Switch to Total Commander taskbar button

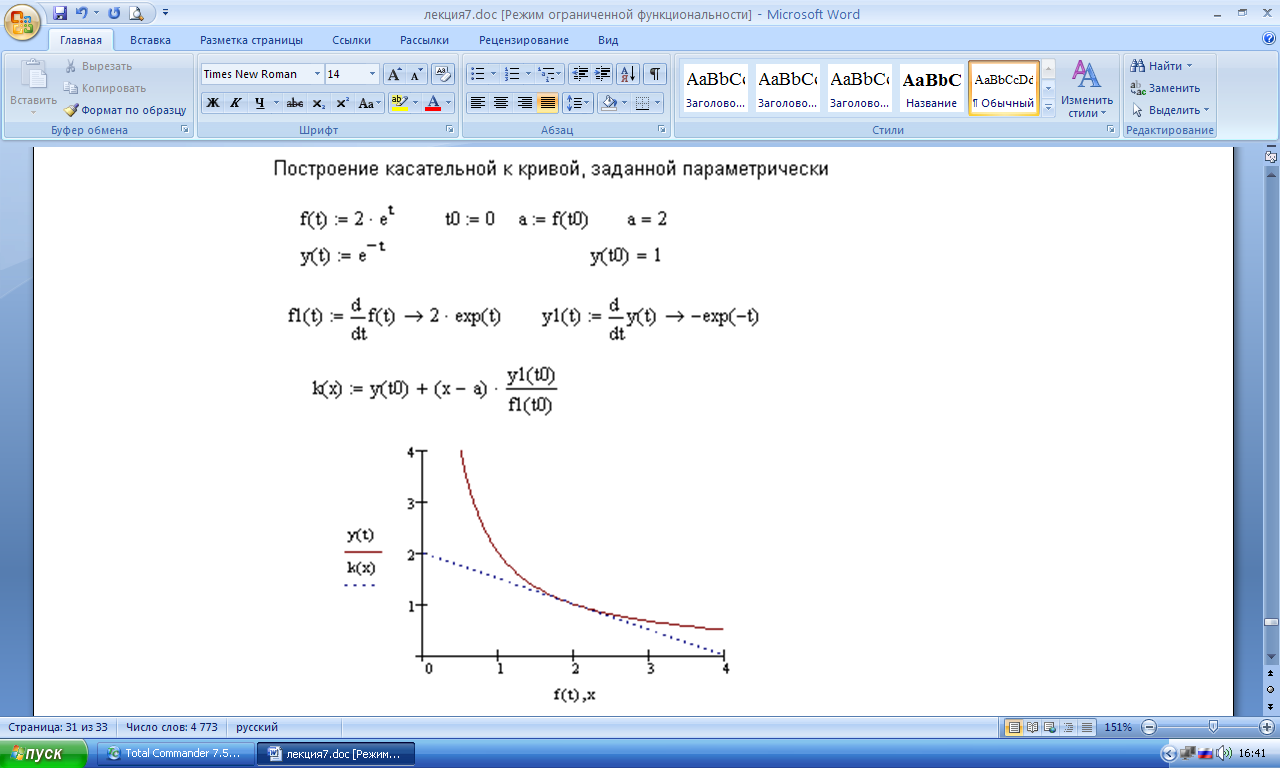coord(175,753)
